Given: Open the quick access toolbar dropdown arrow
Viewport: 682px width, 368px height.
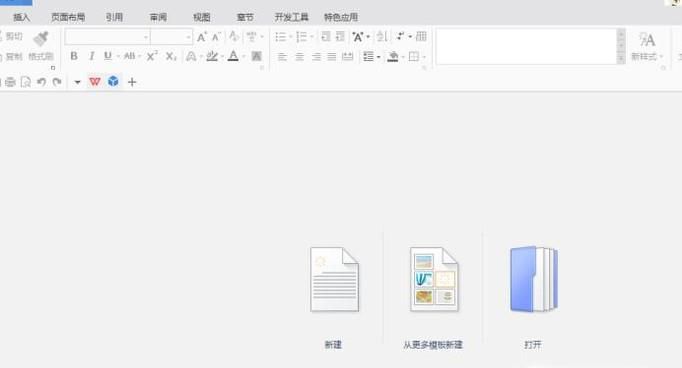Looking at the screenshot, I should coord(77,82).
